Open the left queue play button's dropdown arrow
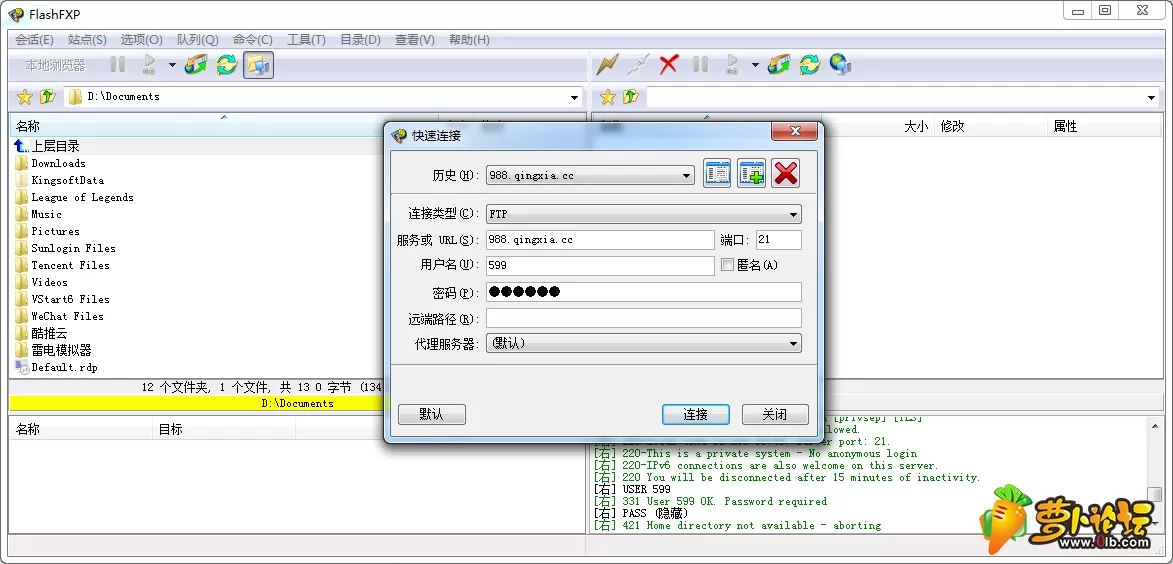The width and height of the screenshot is (1173, 564). point(172,65)
